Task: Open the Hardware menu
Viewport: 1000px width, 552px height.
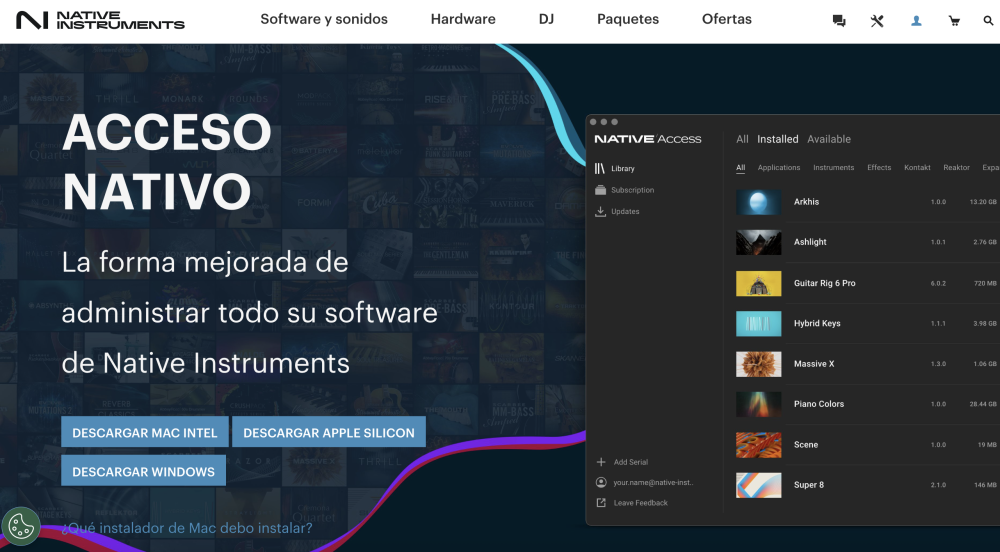Action: pyautogui.click(x=463, y=19)
